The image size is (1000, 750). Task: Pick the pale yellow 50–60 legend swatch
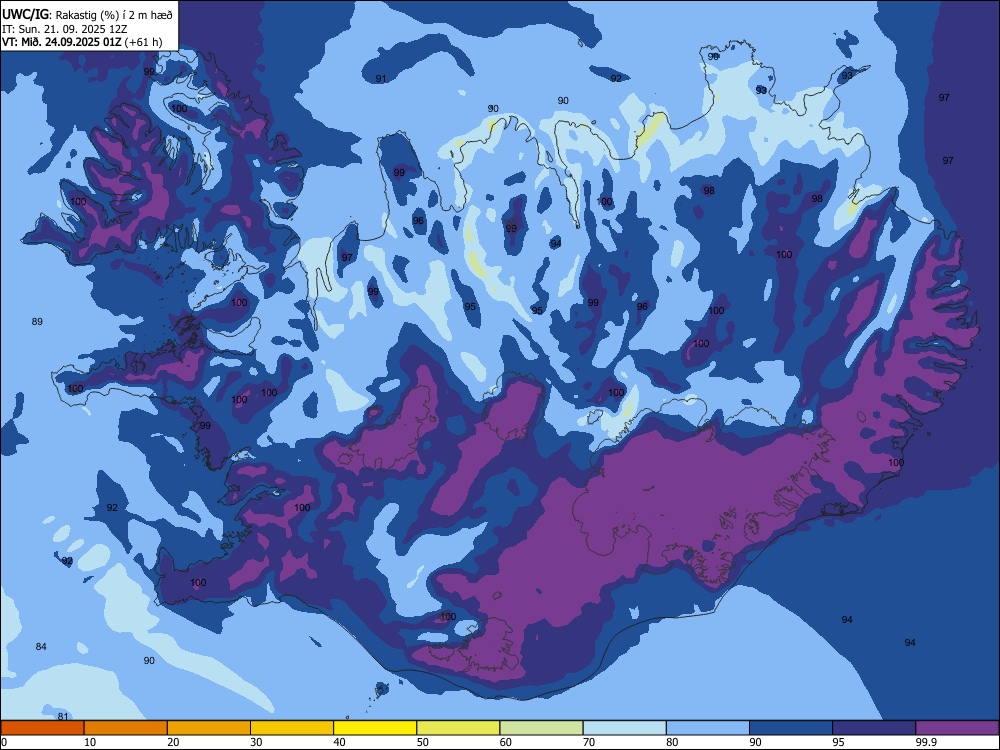click(459, 728)
